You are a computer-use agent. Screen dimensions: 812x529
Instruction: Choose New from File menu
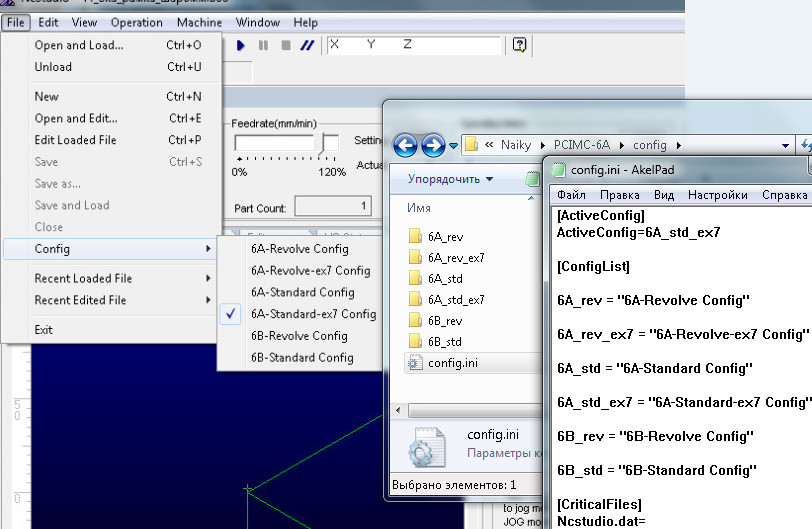(x=111, y=97)
